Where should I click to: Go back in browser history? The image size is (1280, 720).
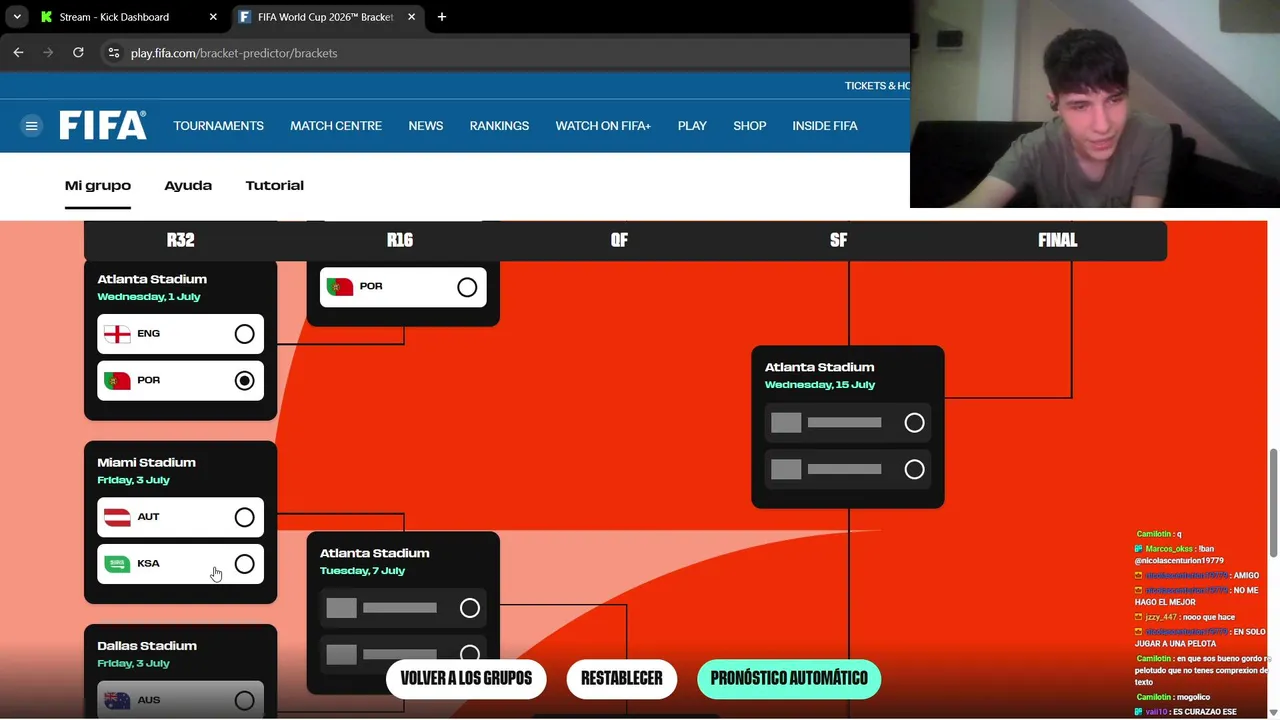coord(18,52)
